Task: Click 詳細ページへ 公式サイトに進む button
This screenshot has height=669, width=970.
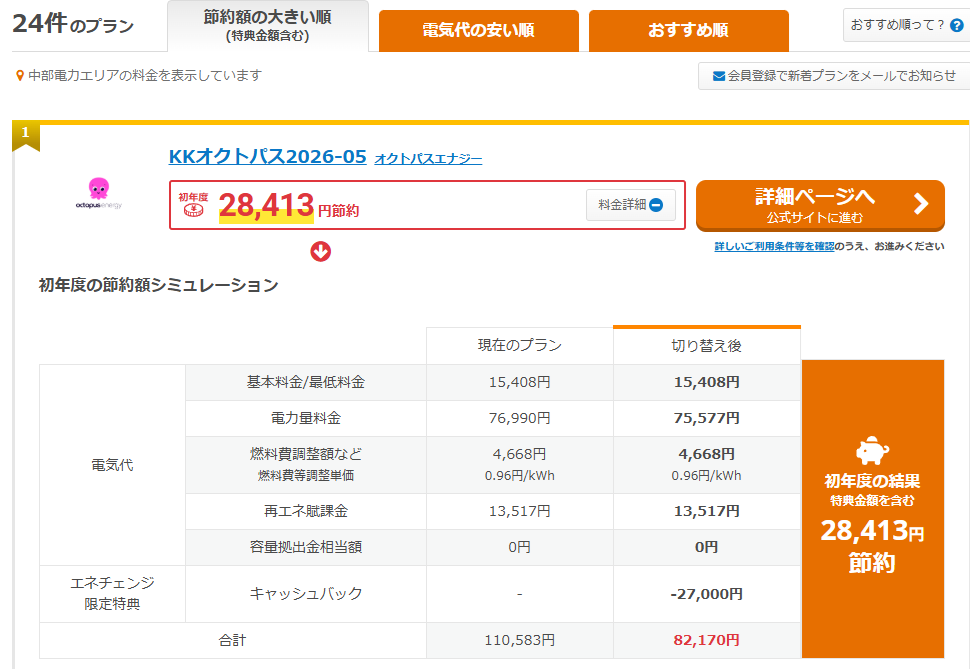Action: coord(820,205)
